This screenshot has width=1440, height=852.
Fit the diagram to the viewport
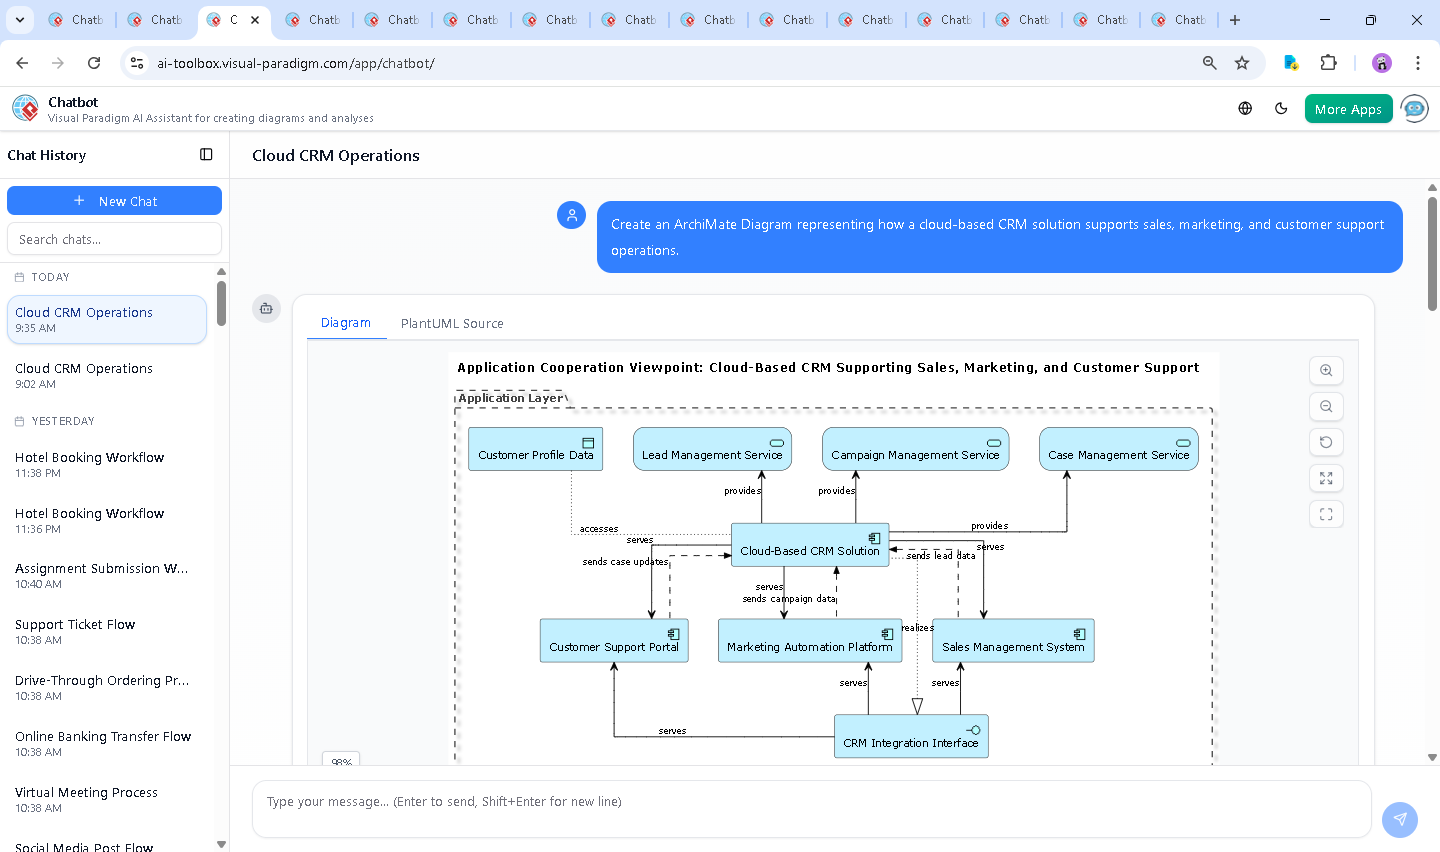coord(1326,514)
